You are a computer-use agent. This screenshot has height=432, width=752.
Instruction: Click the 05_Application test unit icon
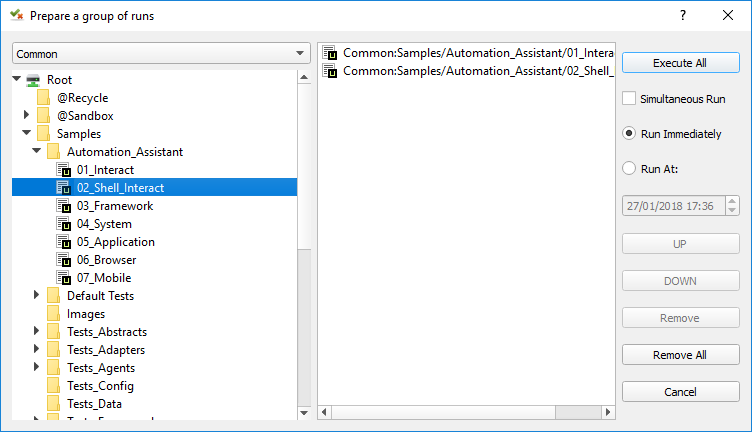pos(64,242)
